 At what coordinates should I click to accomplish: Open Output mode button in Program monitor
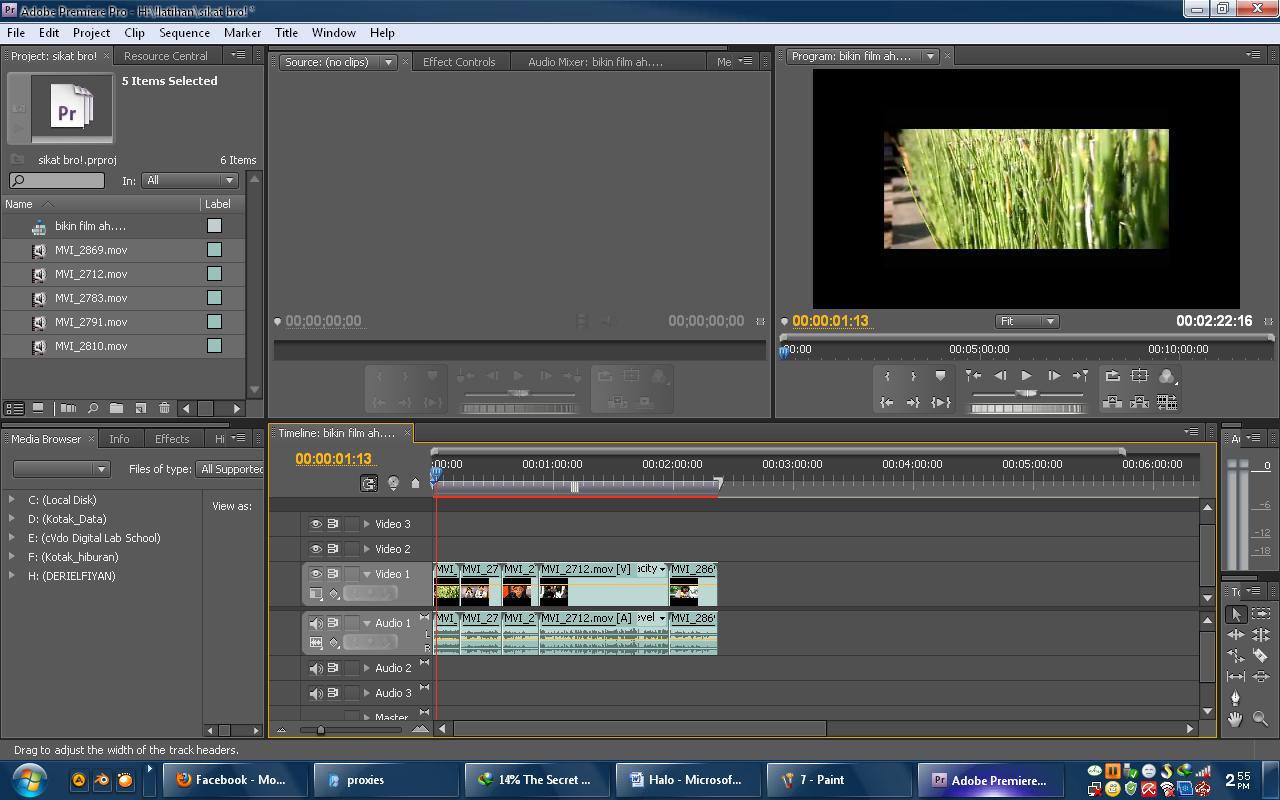click(1167, 376)
